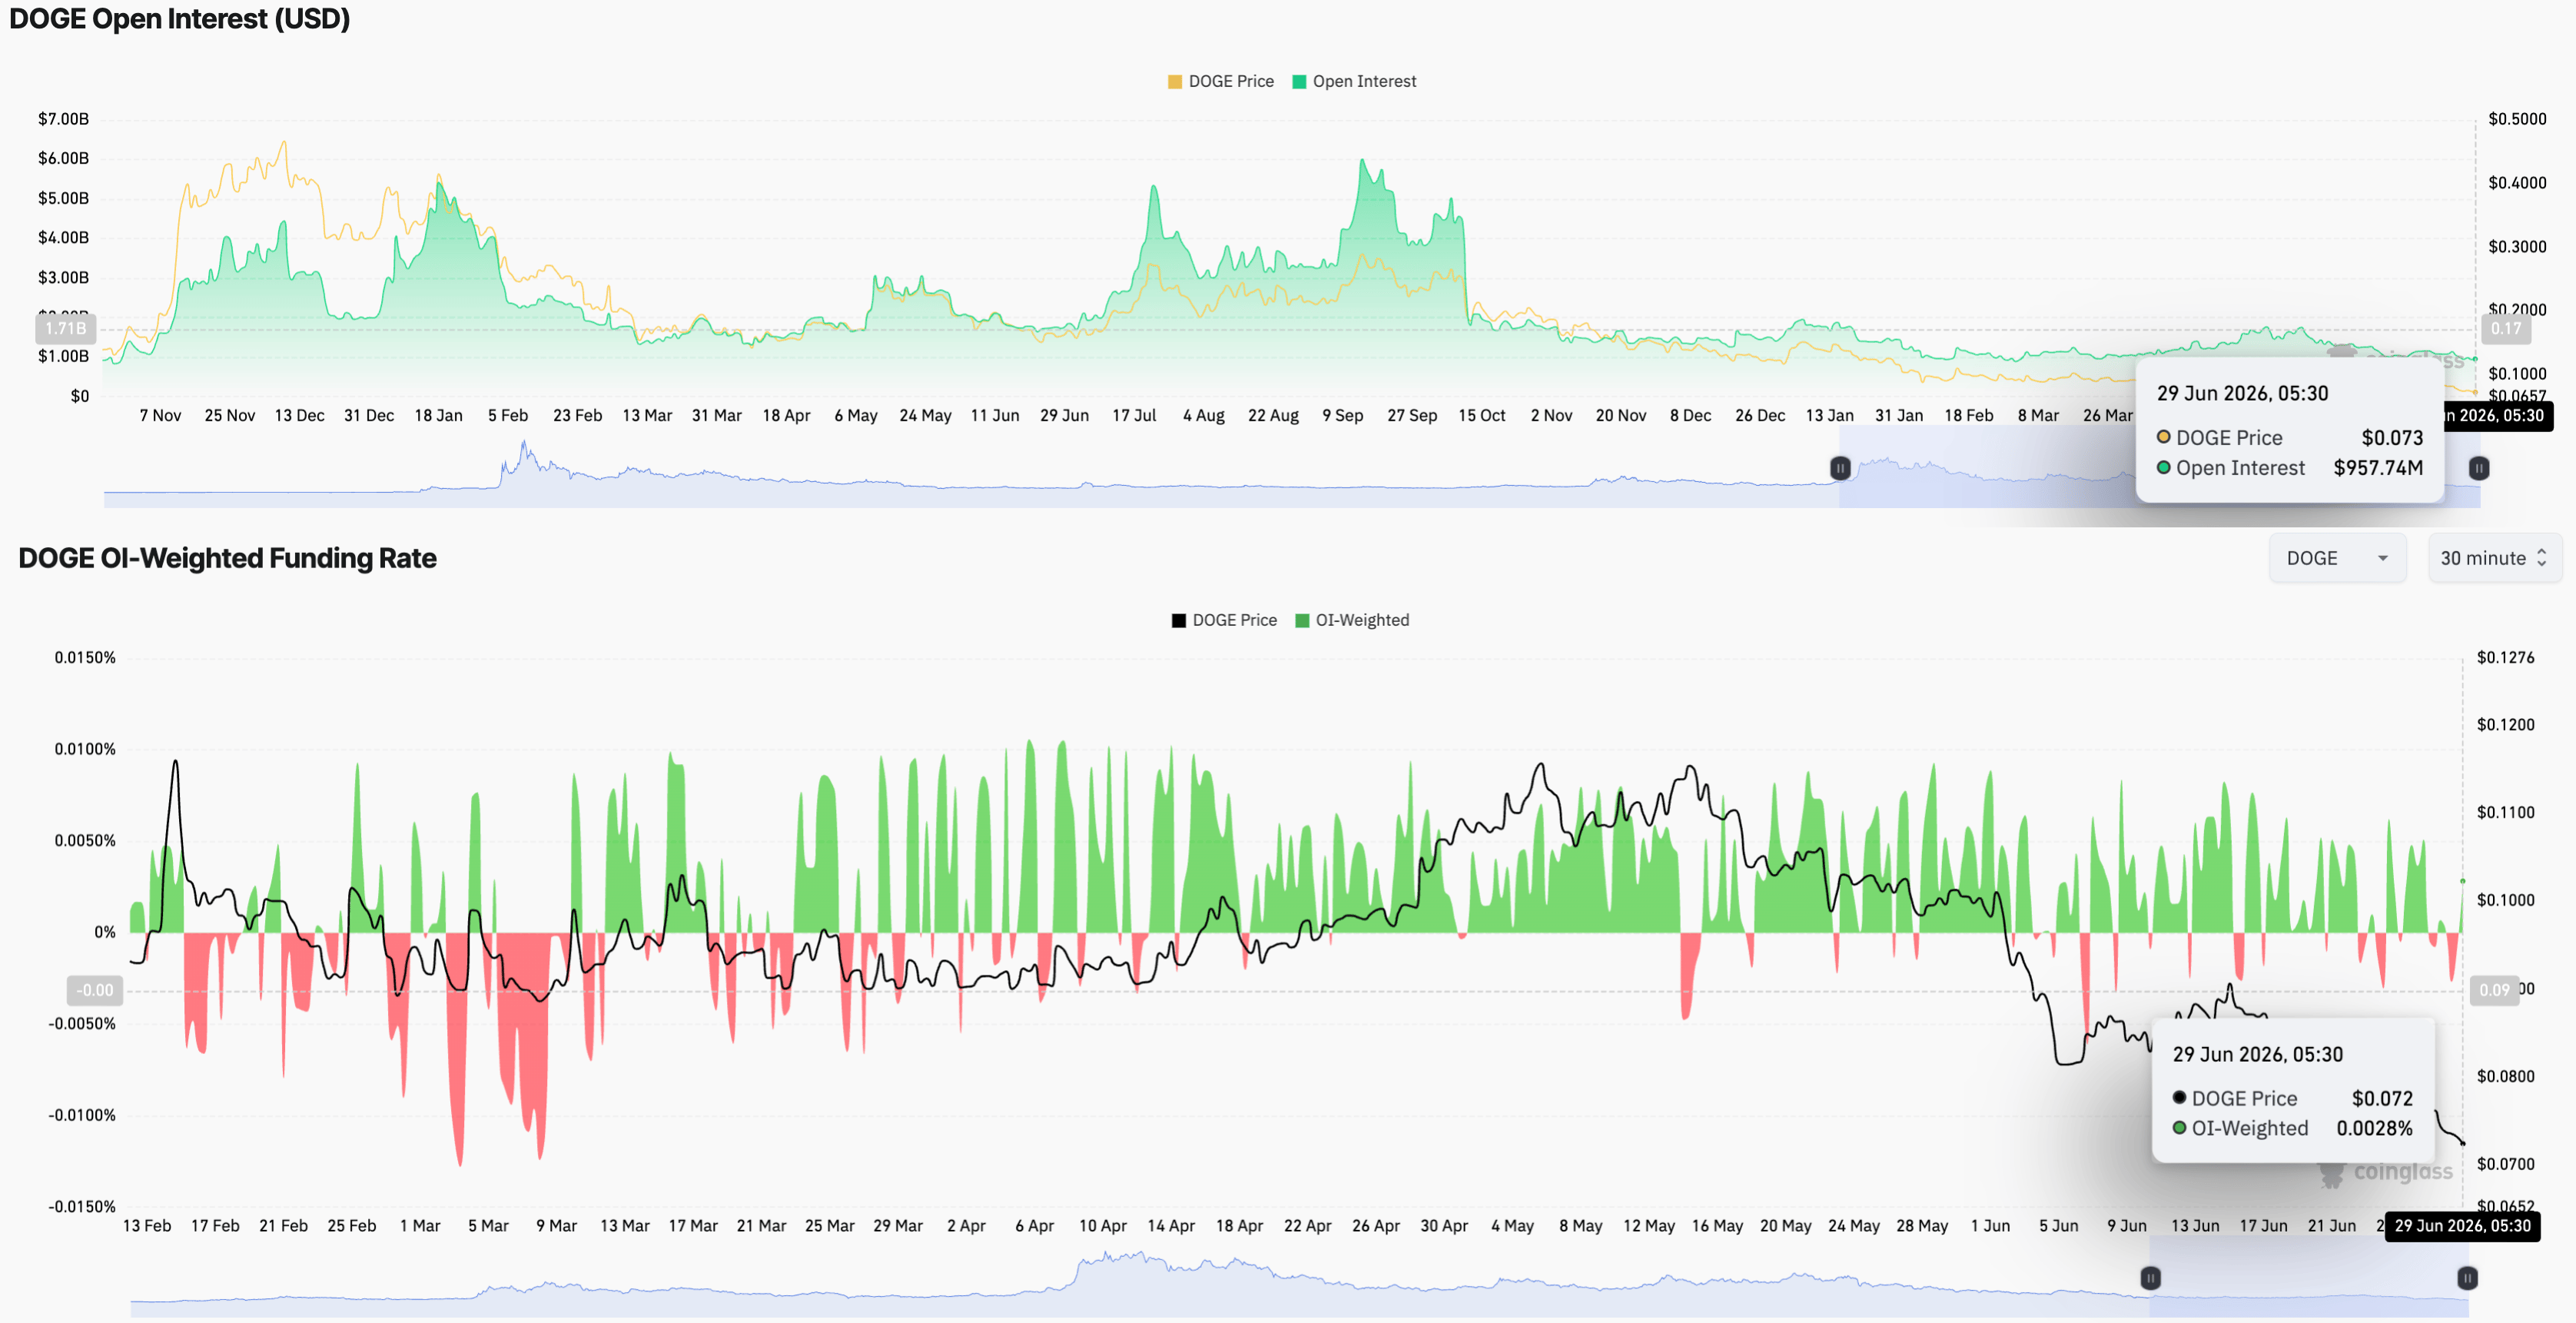Click the DOGE OI-Weighted Funding Rate title
2576x1323 pixels.
coord(228,558)
